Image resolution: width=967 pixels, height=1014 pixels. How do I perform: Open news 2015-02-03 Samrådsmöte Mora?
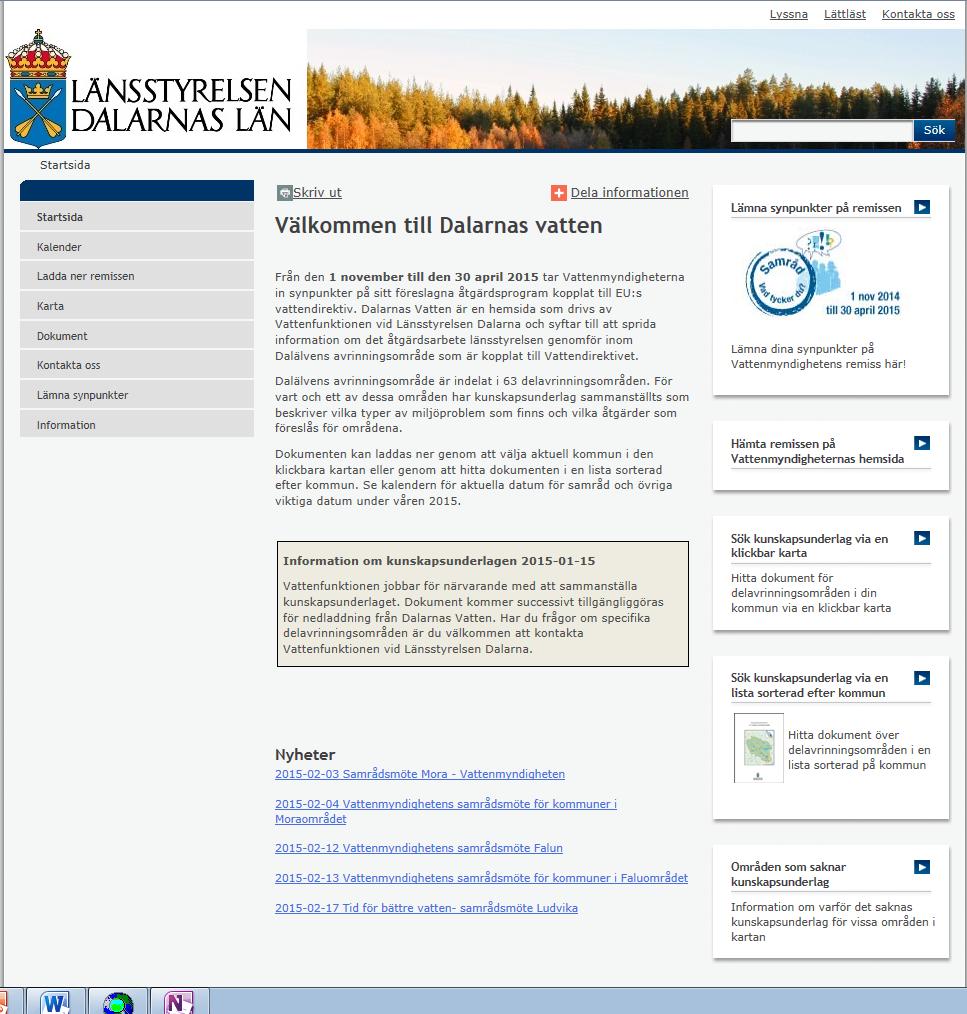pos(420,774)
